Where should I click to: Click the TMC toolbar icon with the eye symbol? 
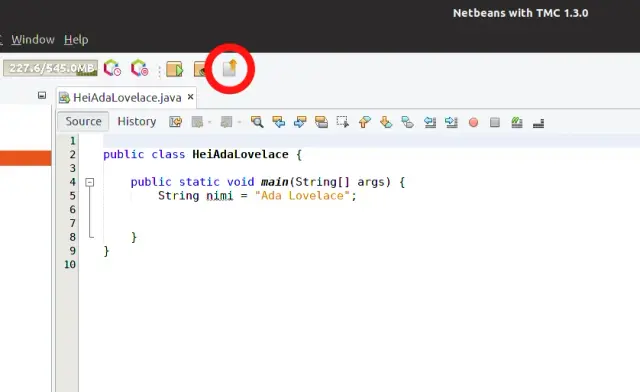pos(200,69)
